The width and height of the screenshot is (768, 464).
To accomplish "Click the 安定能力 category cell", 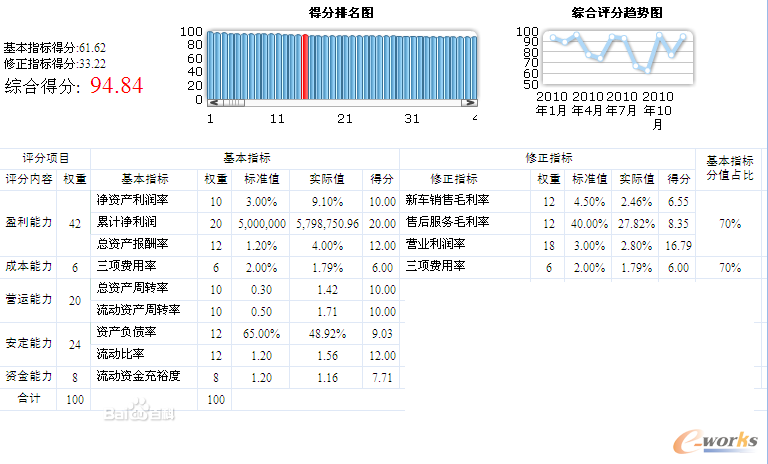I will [x=28, y=343].
